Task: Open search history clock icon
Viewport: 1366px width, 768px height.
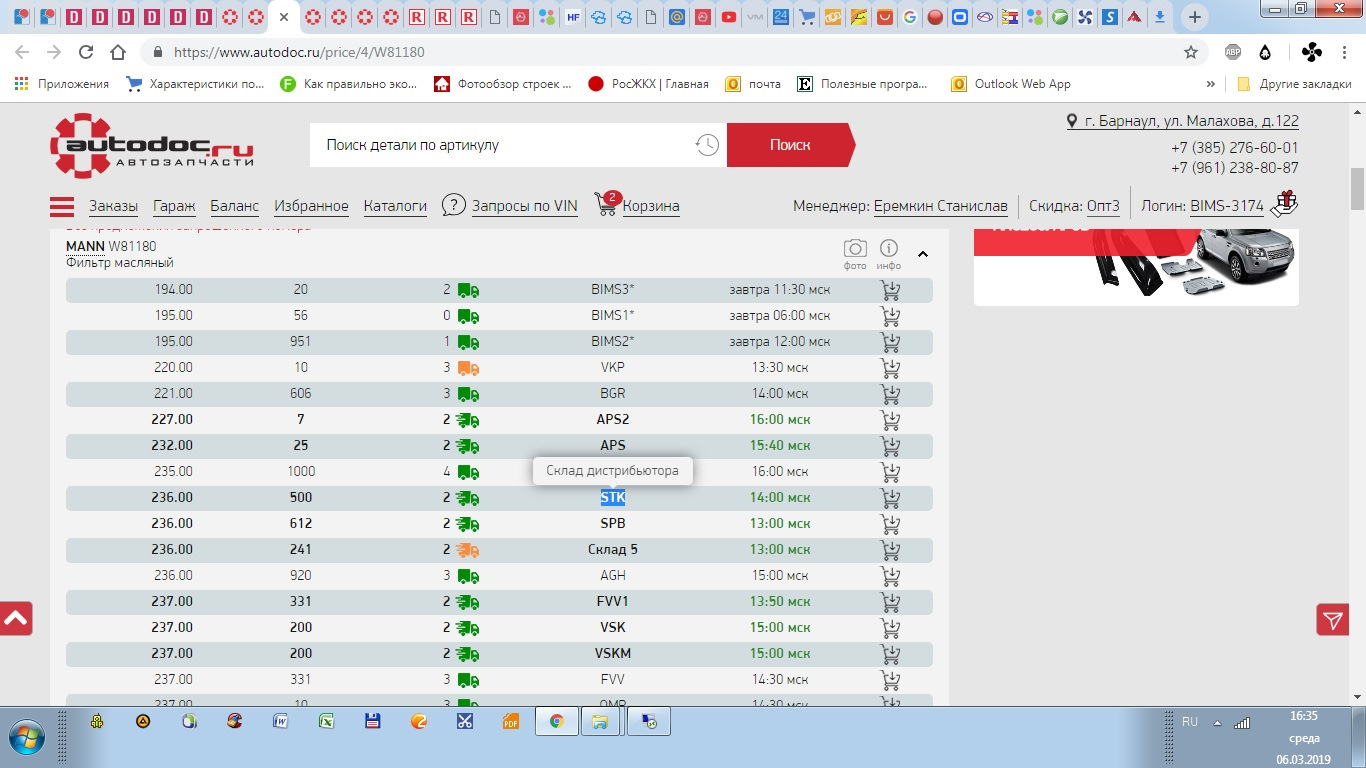Action: [707, 145]
